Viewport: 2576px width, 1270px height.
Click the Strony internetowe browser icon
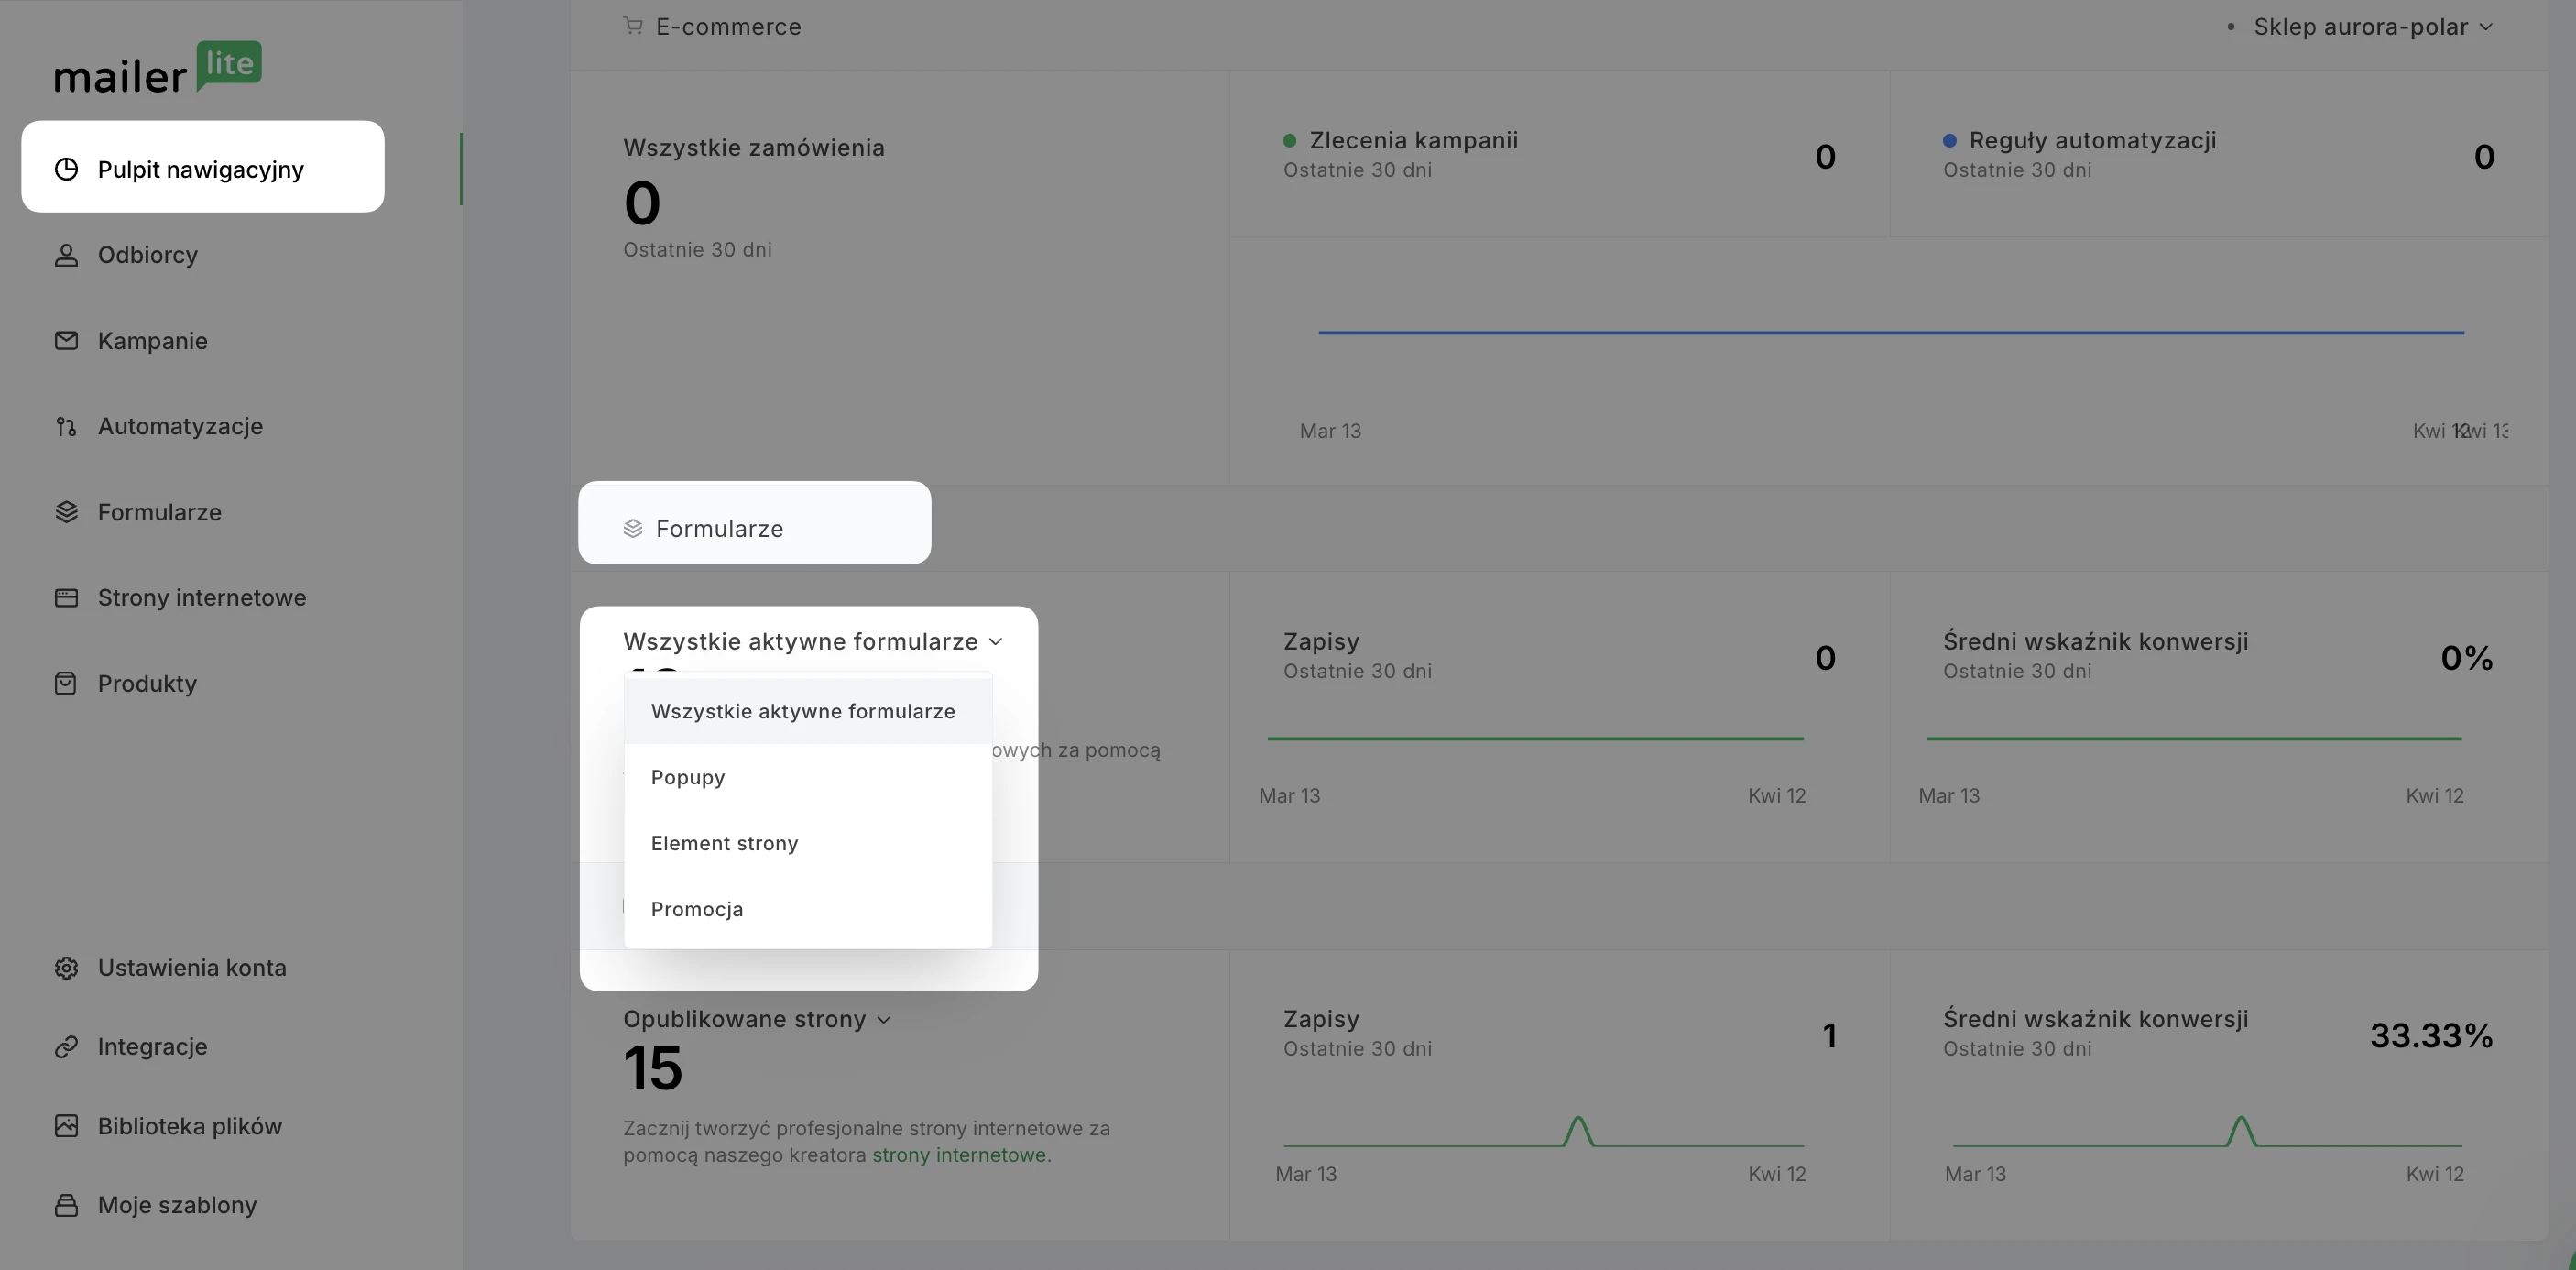pyautogui.click(x=66, y=598)
